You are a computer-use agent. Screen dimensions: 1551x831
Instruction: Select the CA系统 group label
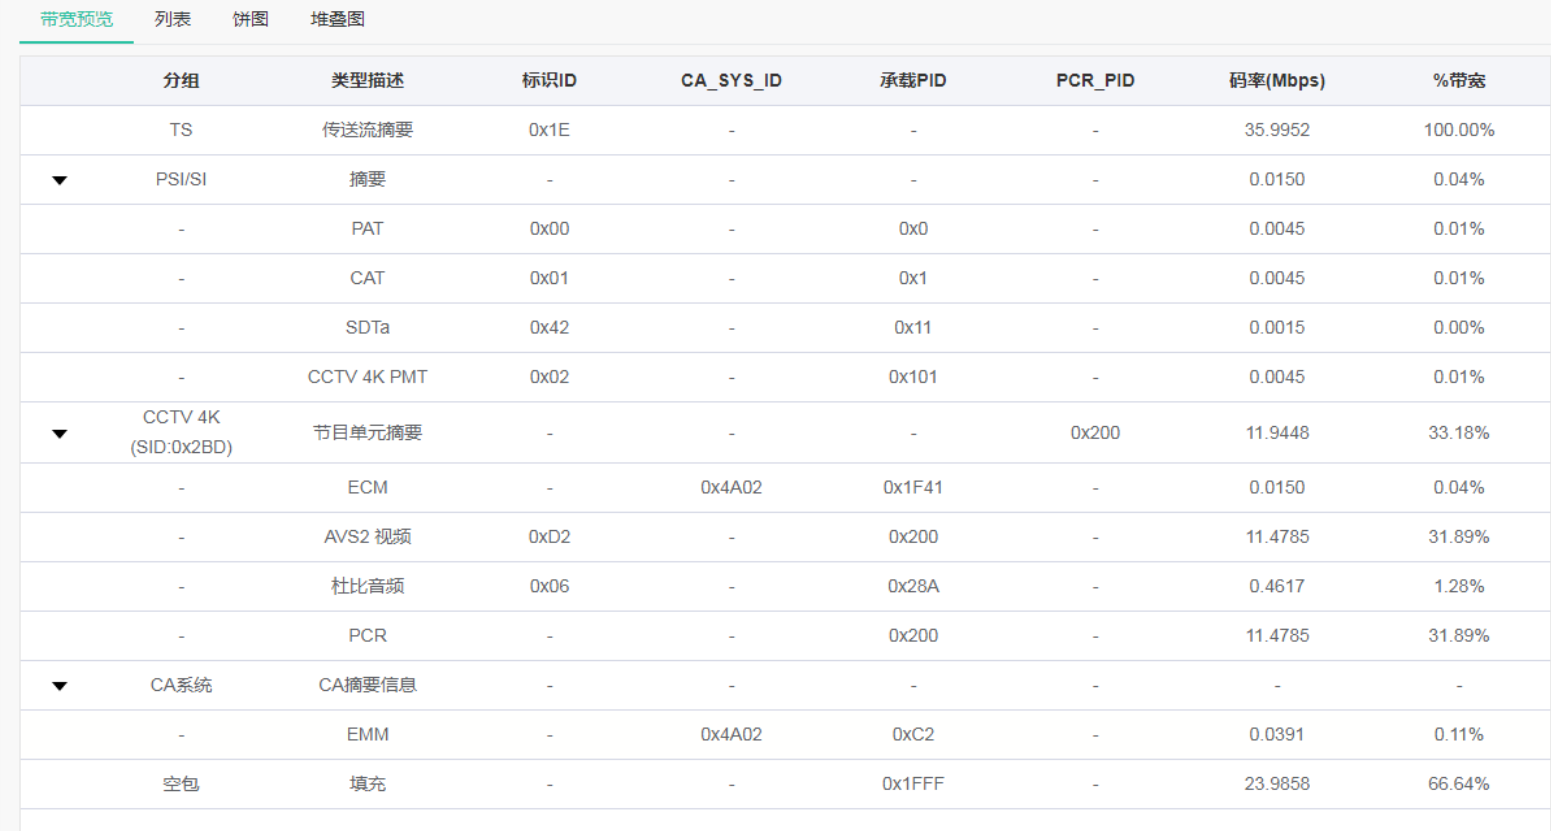pos(181,685)
